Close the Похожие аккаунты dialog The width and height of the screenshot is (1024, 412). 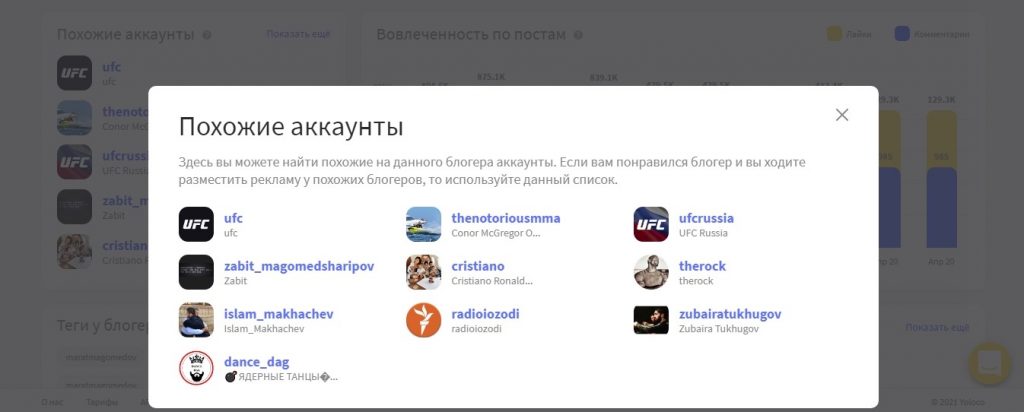point(842,115)
